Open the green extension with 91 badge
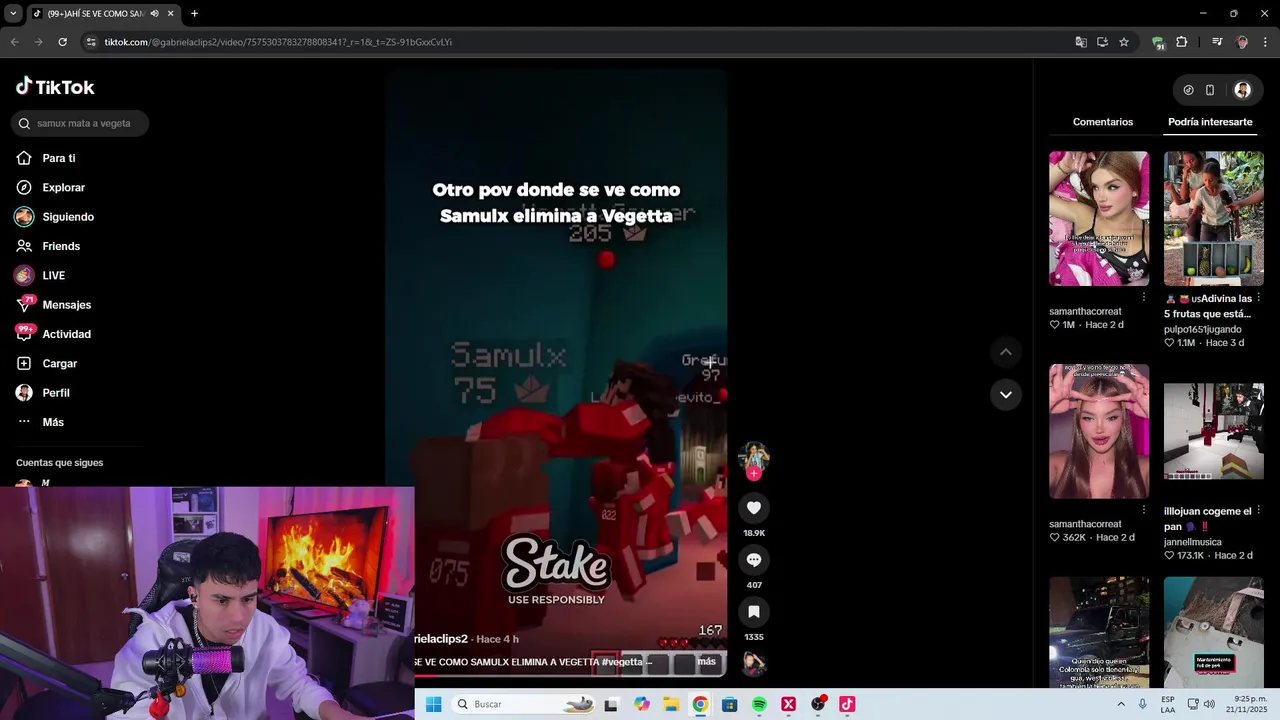 point(1158,42)
